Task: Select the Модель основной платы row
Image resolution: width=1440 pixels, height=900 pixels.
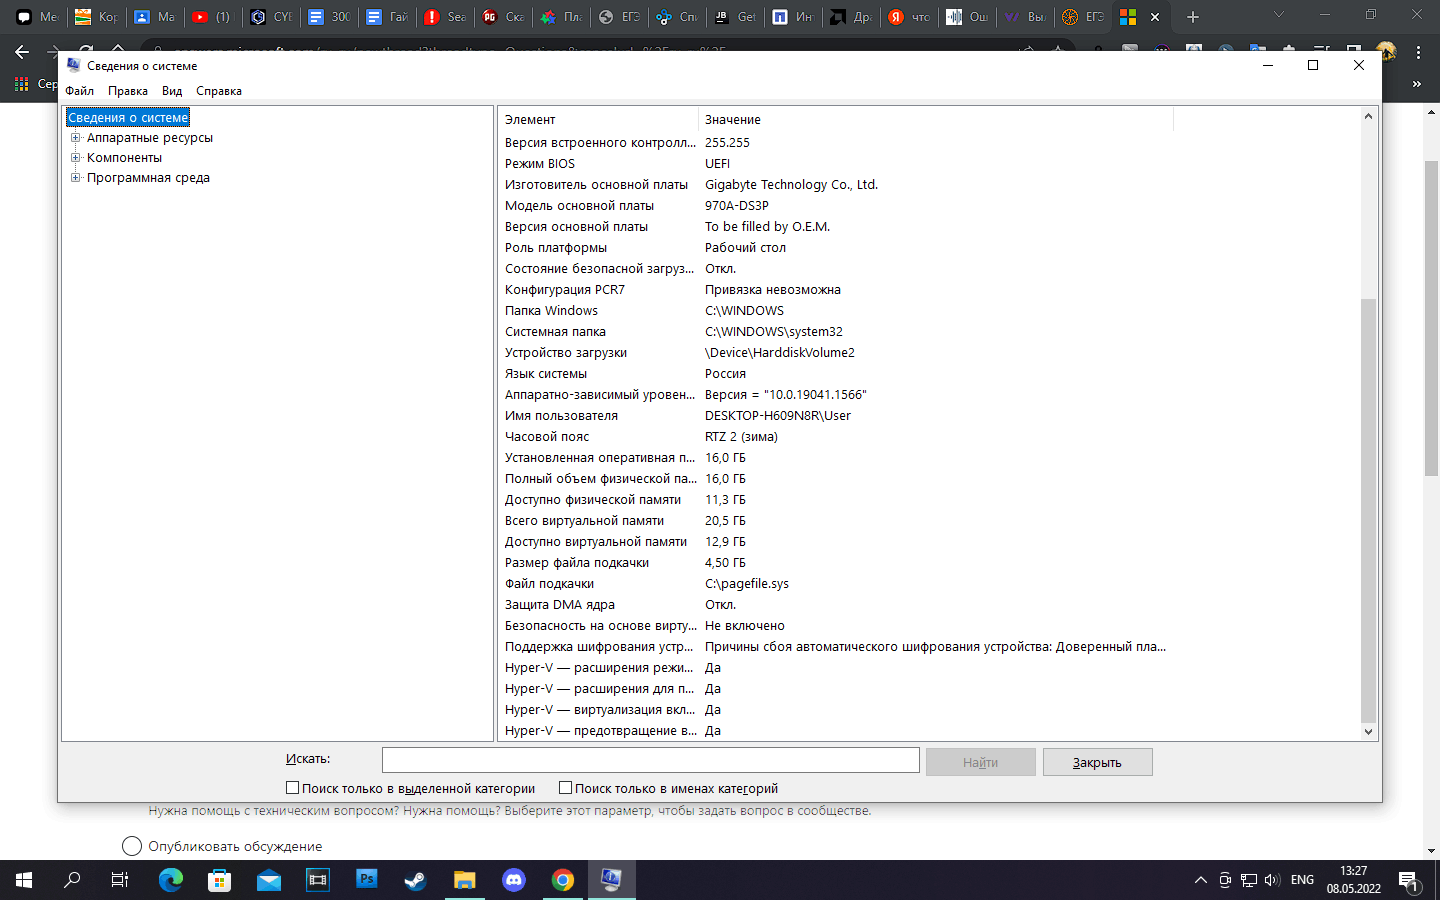Action: pos(835,206)
